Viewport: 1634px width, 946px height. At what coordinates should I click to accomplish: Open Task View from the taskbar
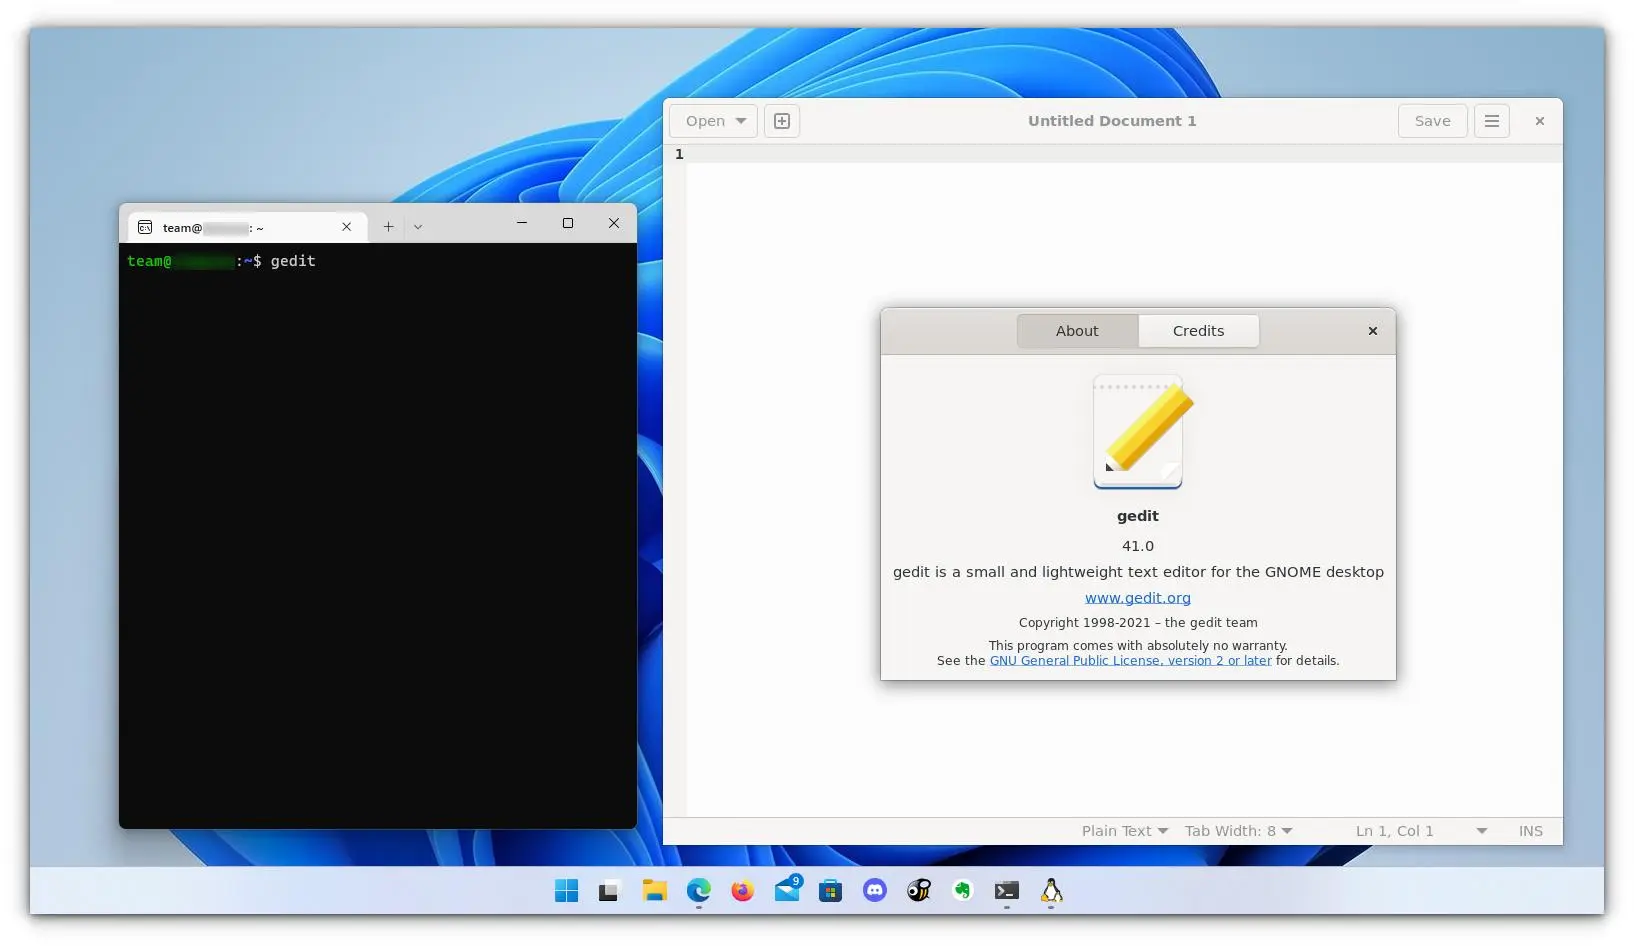pos(609,891)
